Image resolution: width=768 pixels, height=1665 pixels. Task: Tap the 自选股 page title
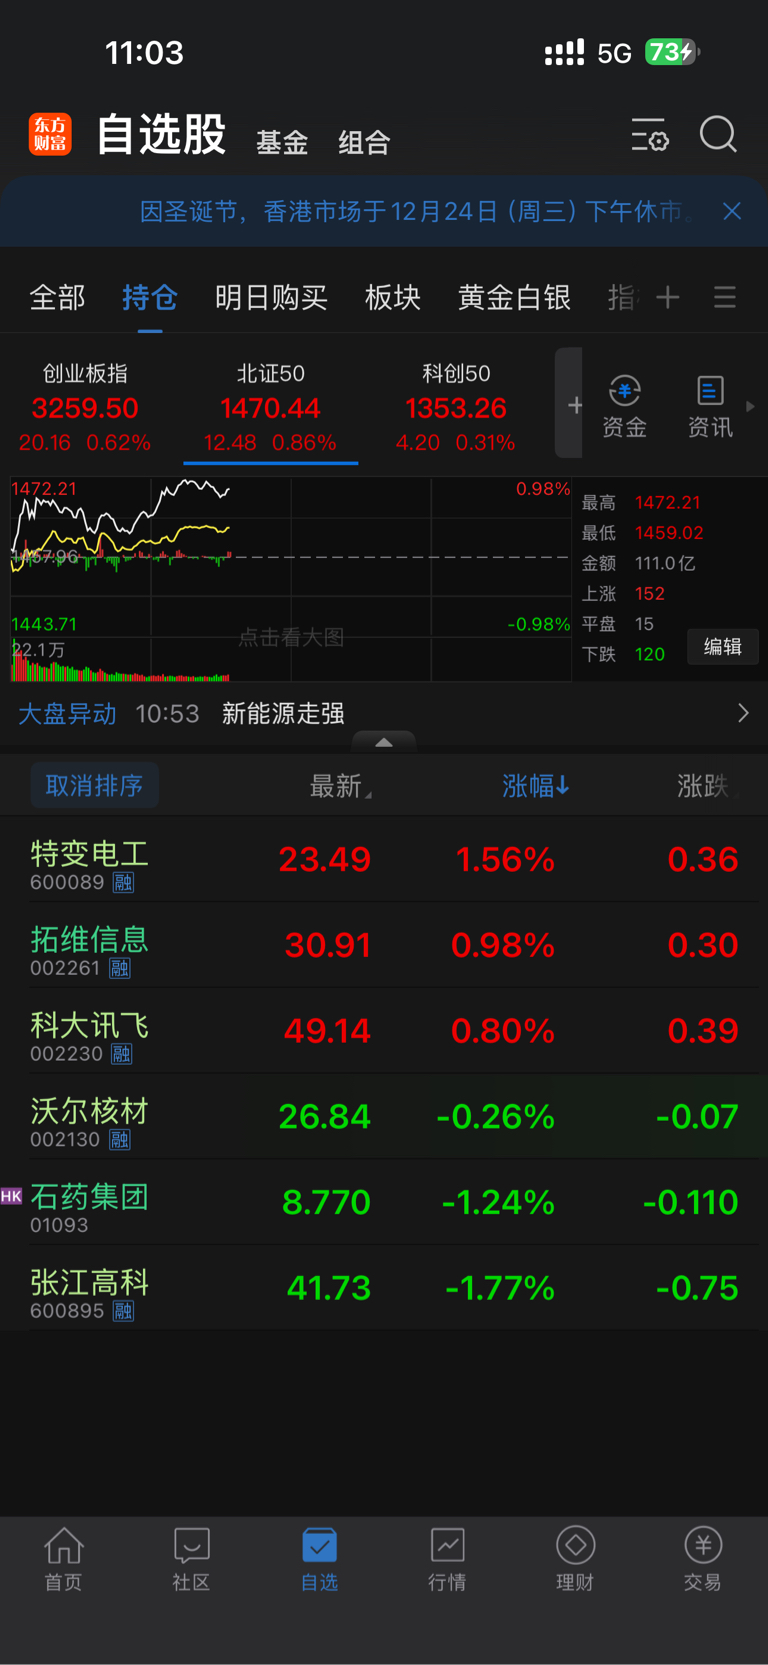(x=162, y=134)
